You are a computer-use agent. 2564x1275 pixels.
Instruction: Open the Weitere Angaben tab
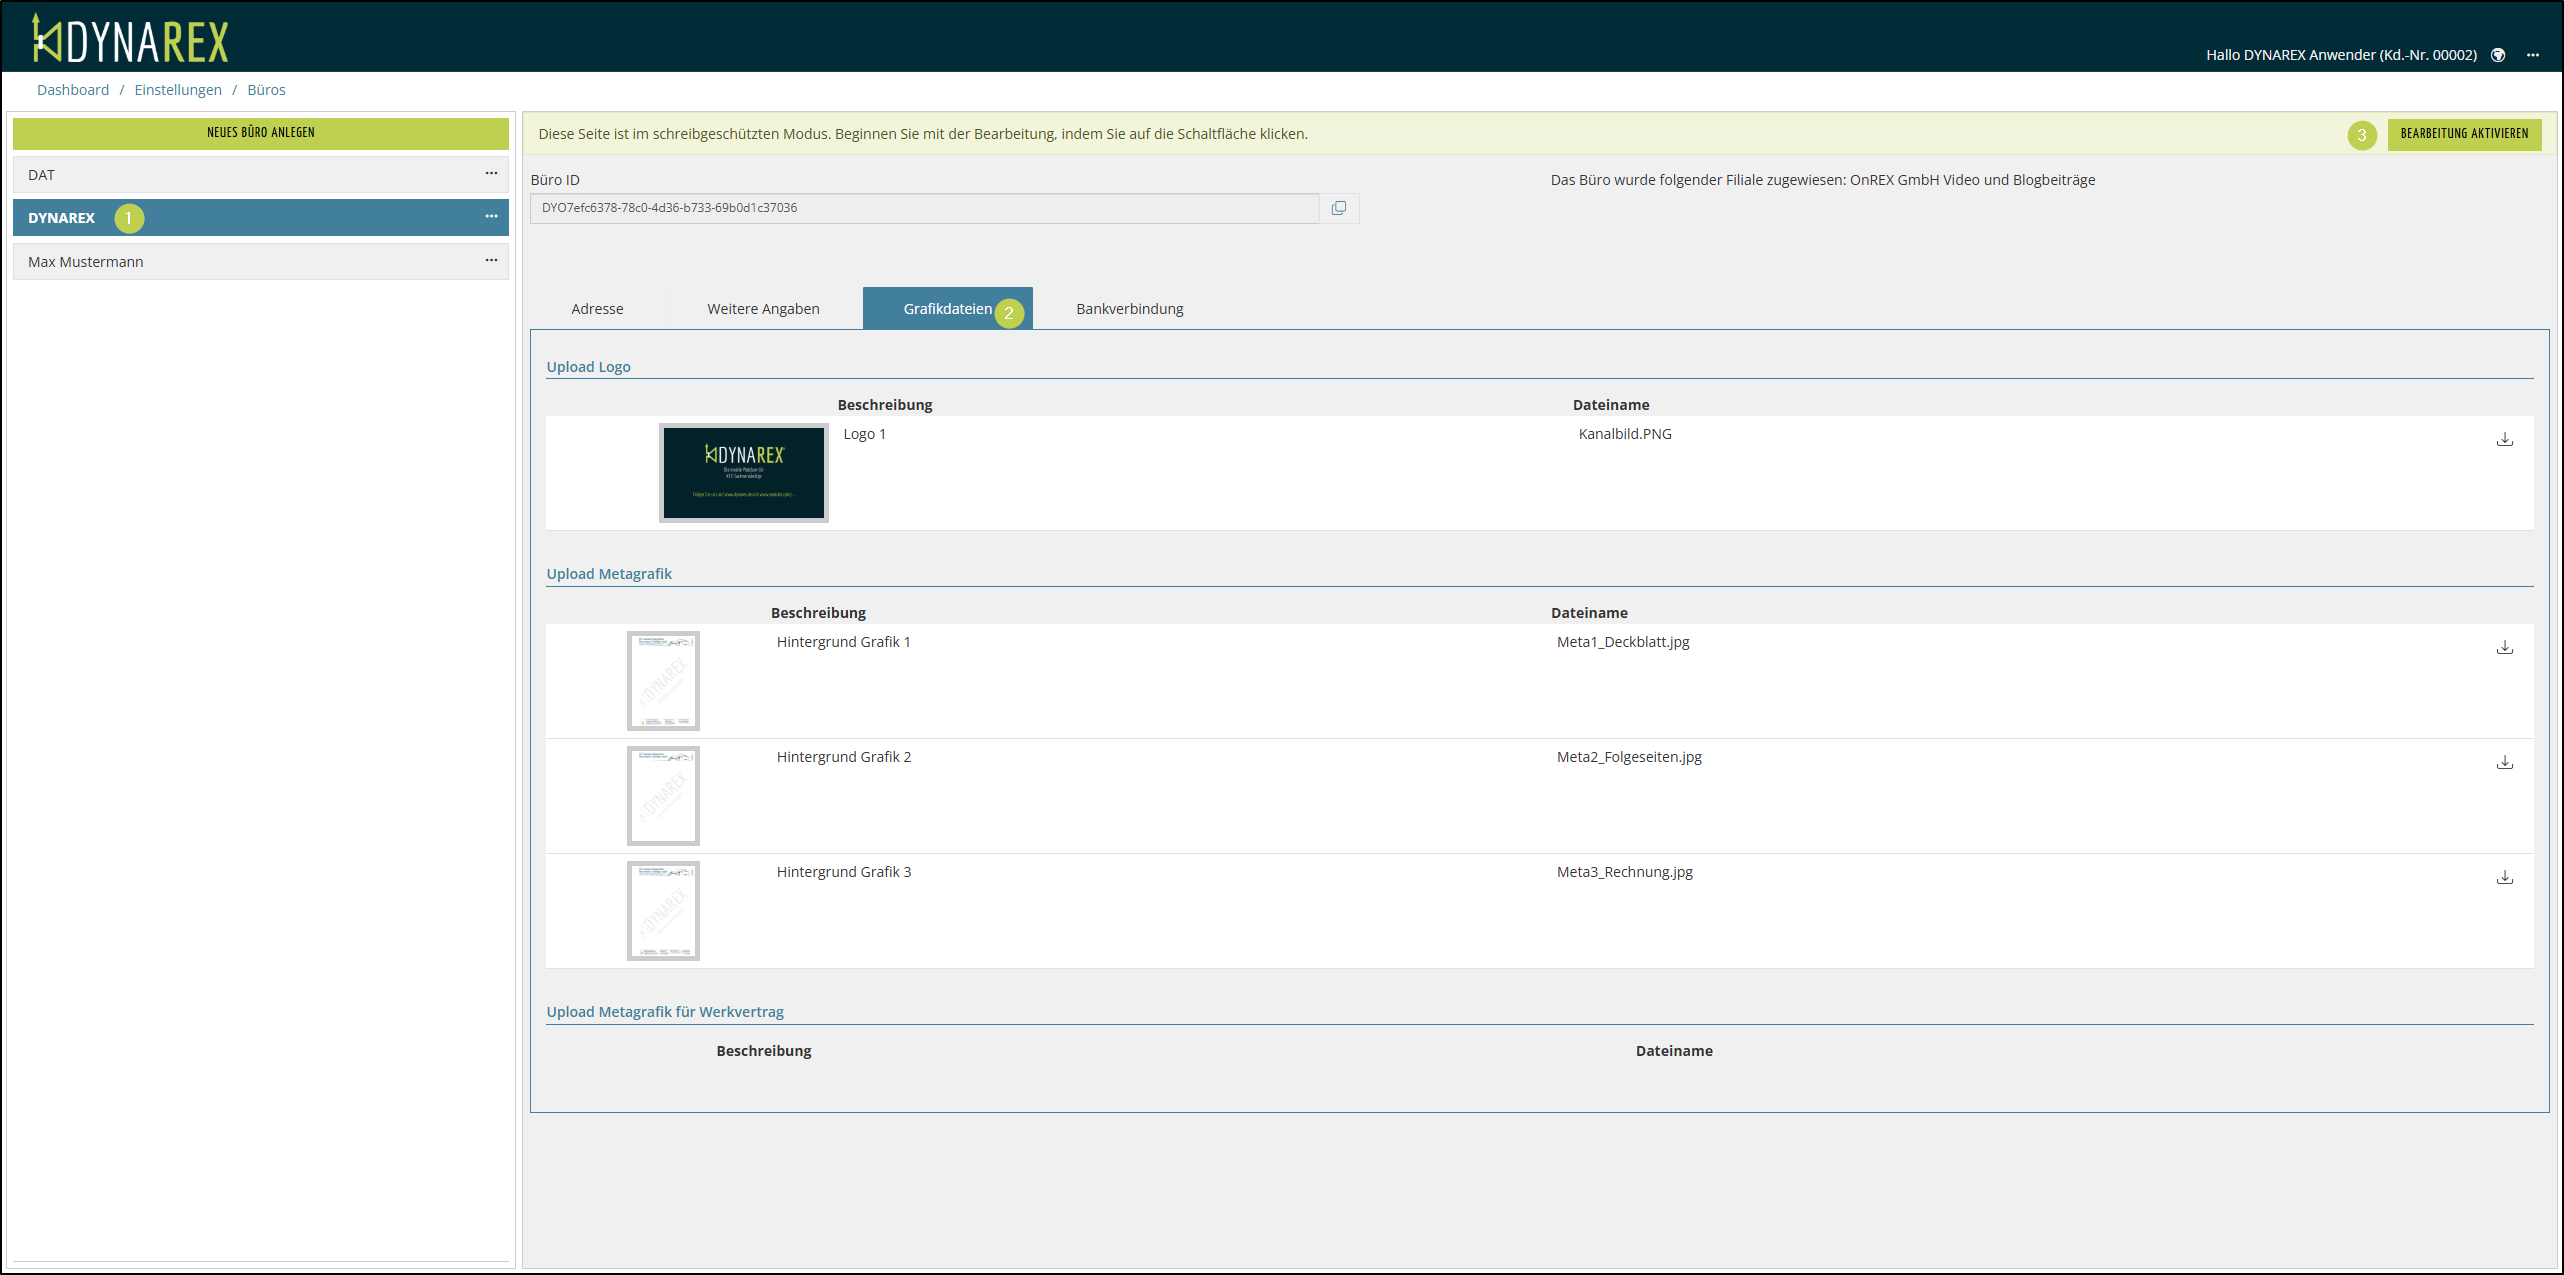[x=763, y=309]
